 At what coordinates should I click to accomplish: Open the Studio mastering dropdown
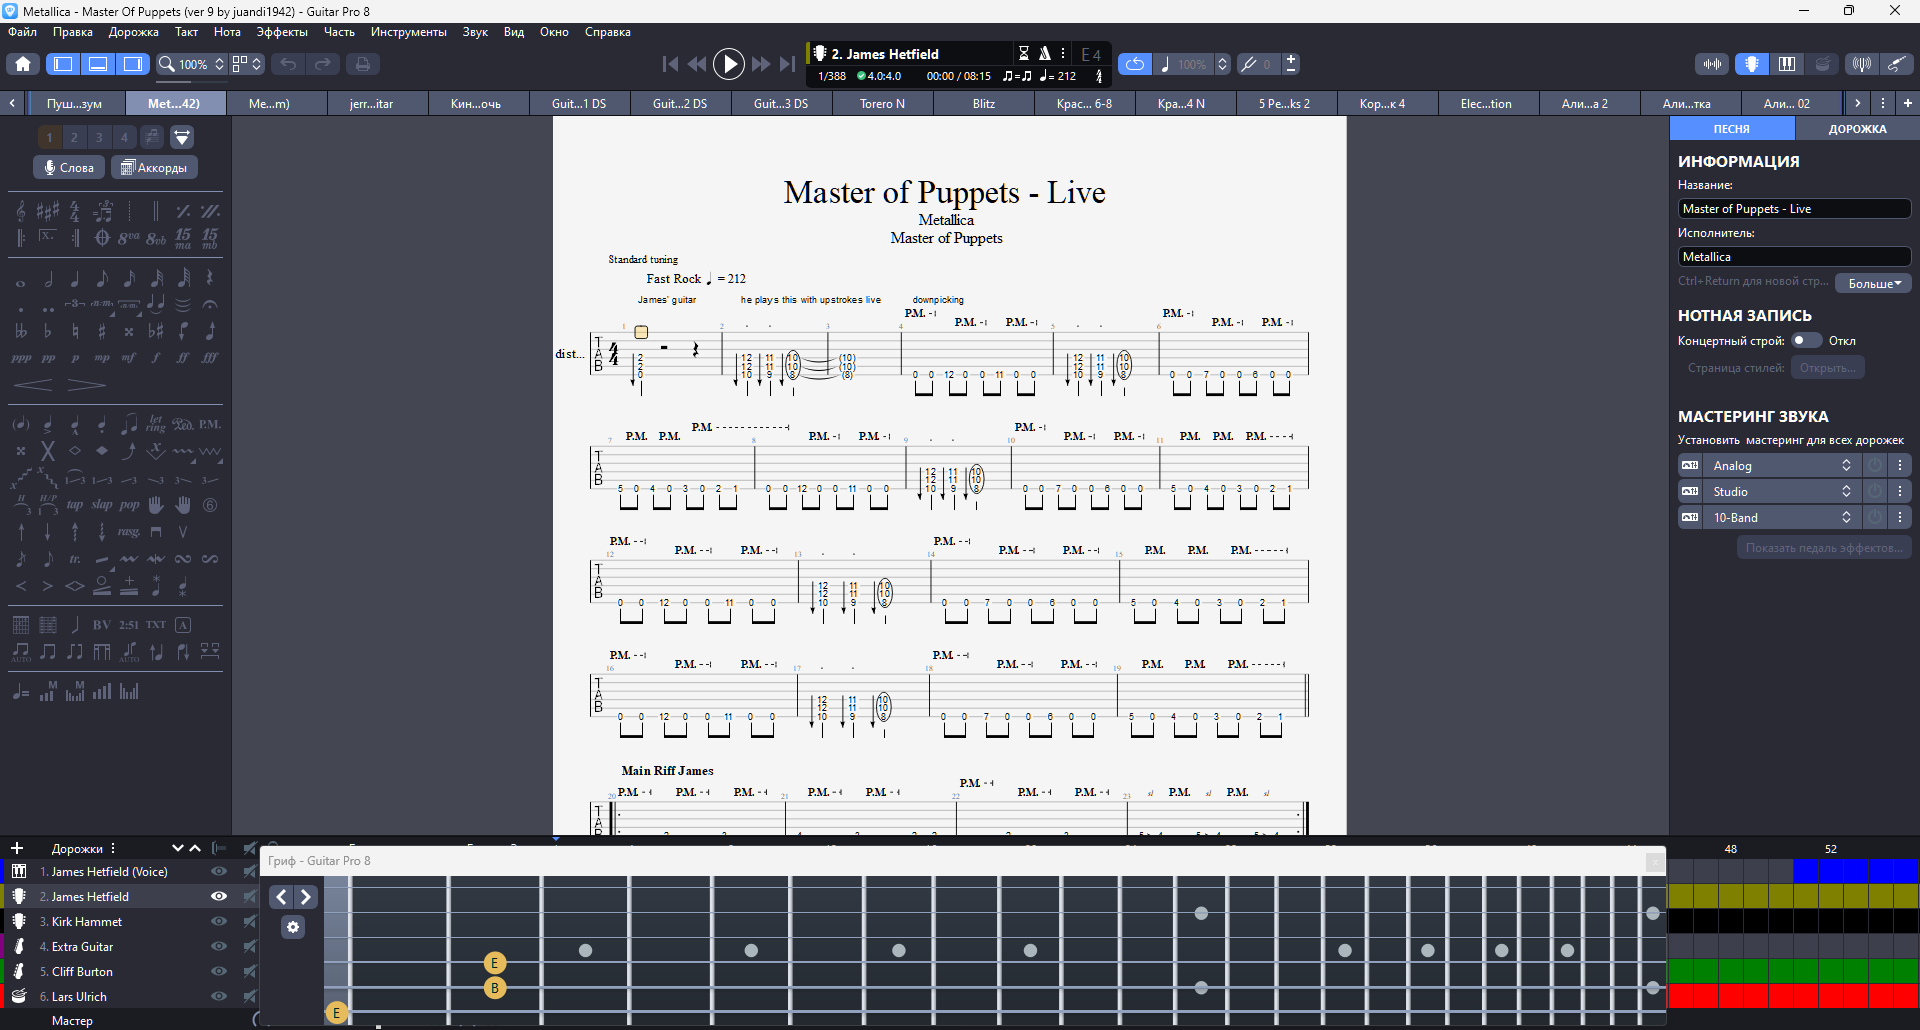(1783, 492)
